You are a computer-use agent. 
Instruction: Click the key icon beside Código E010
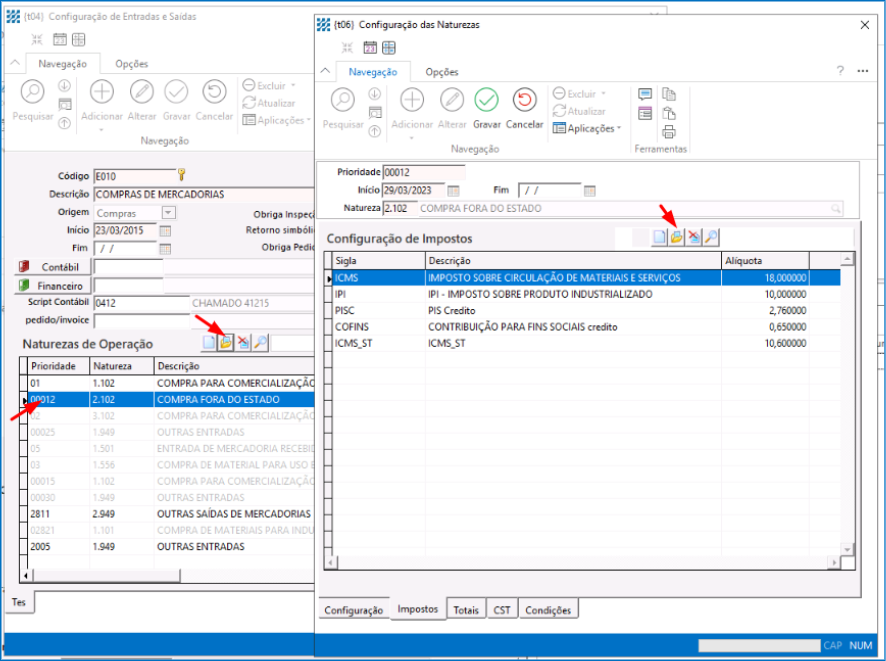181,175
